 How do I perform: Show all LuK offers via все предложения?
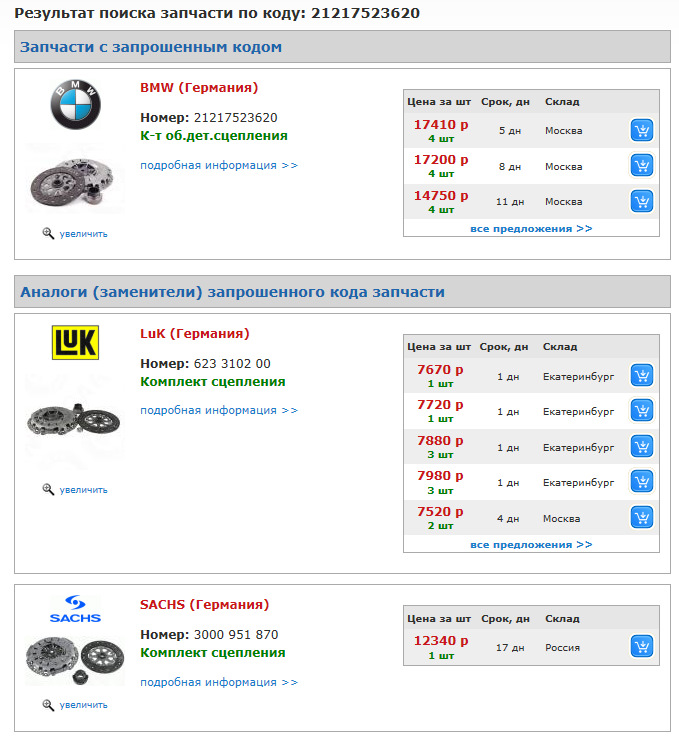(x=531, y=545)
